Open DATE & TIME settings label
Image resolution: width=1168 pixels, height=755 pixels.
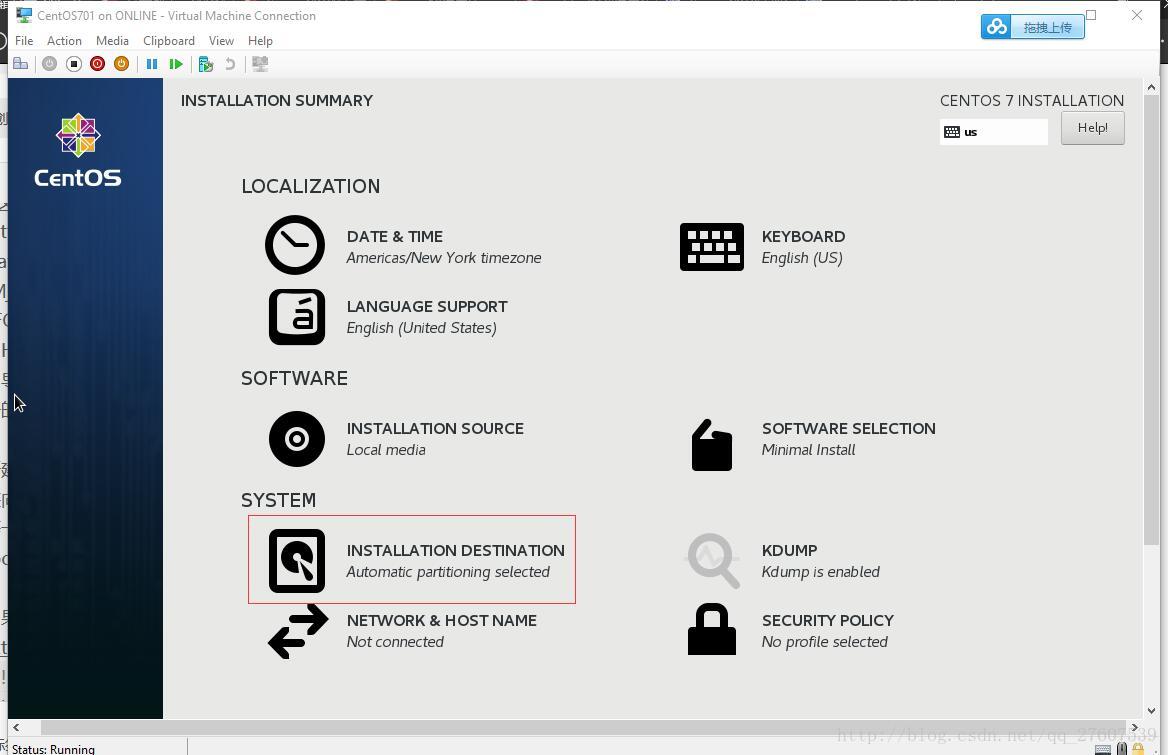tap(394, 236)
